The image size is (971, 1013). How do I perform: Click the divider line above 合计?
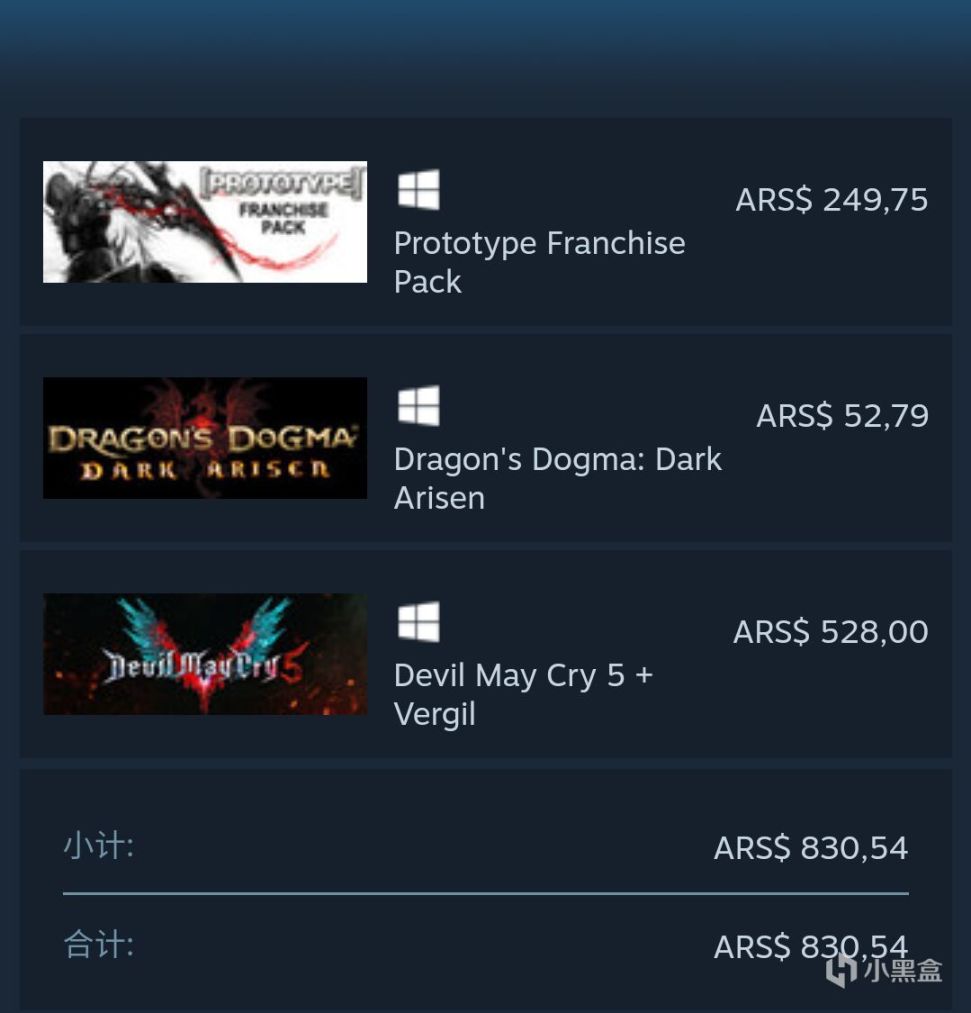point(486,893)
